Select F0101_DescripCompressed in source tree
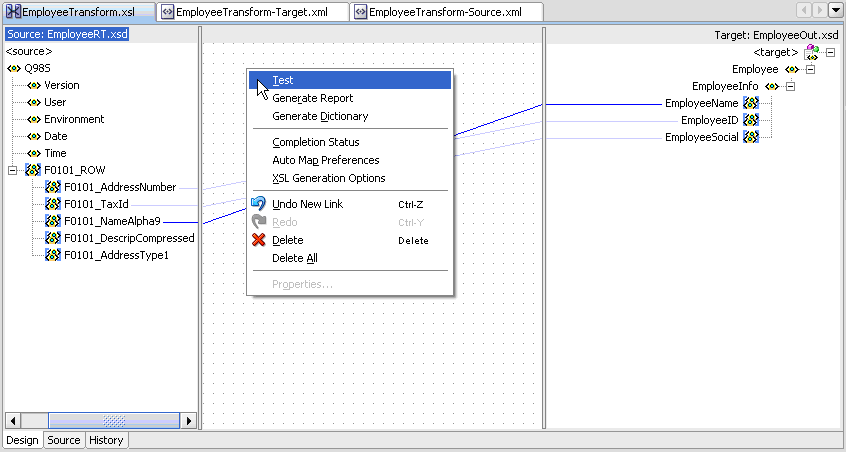This screenshot has height=452, width=846. click(129, 238)
